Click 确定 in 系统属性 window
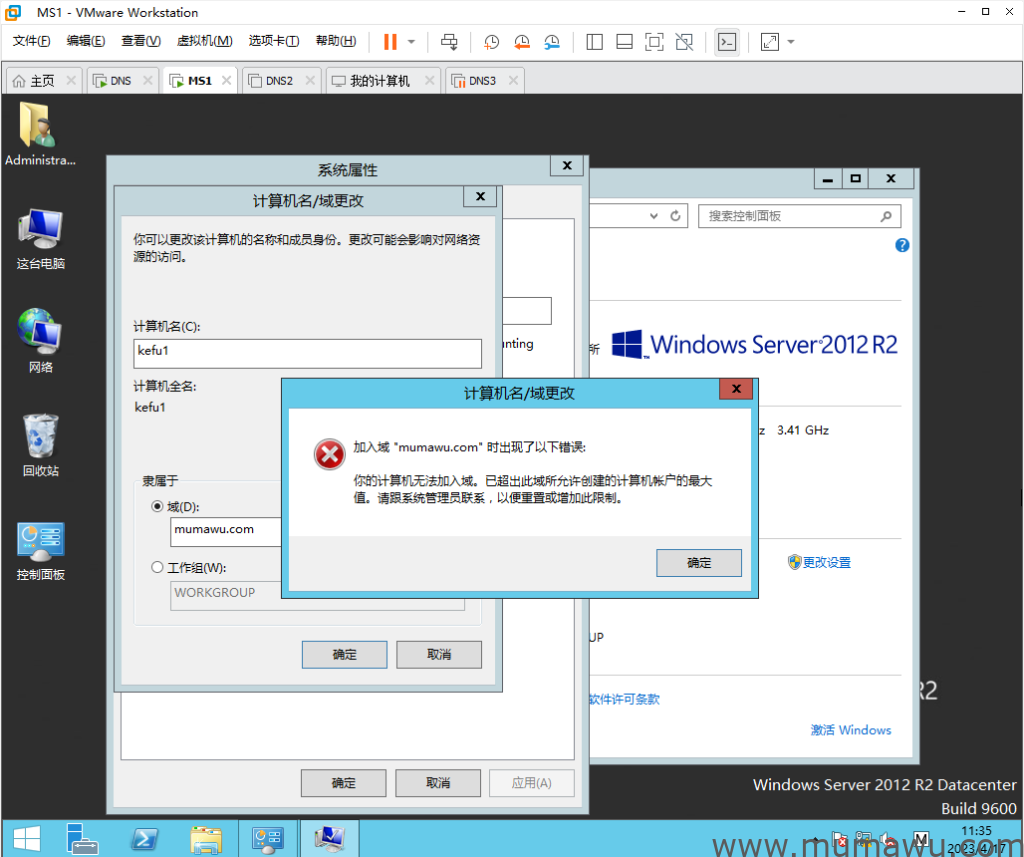This screenshot has width=1024, height=857. click(x=344, y=783)
